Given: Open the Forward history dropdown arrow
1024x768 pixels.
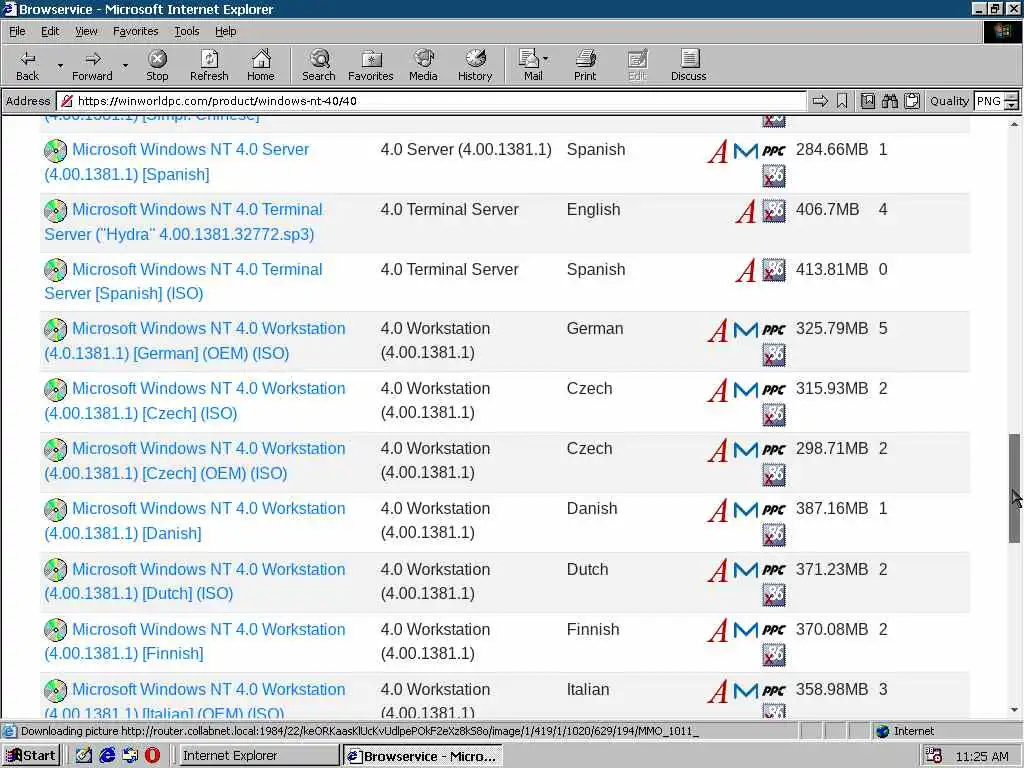Looking at the screenshot, I should tap(125, 65).
